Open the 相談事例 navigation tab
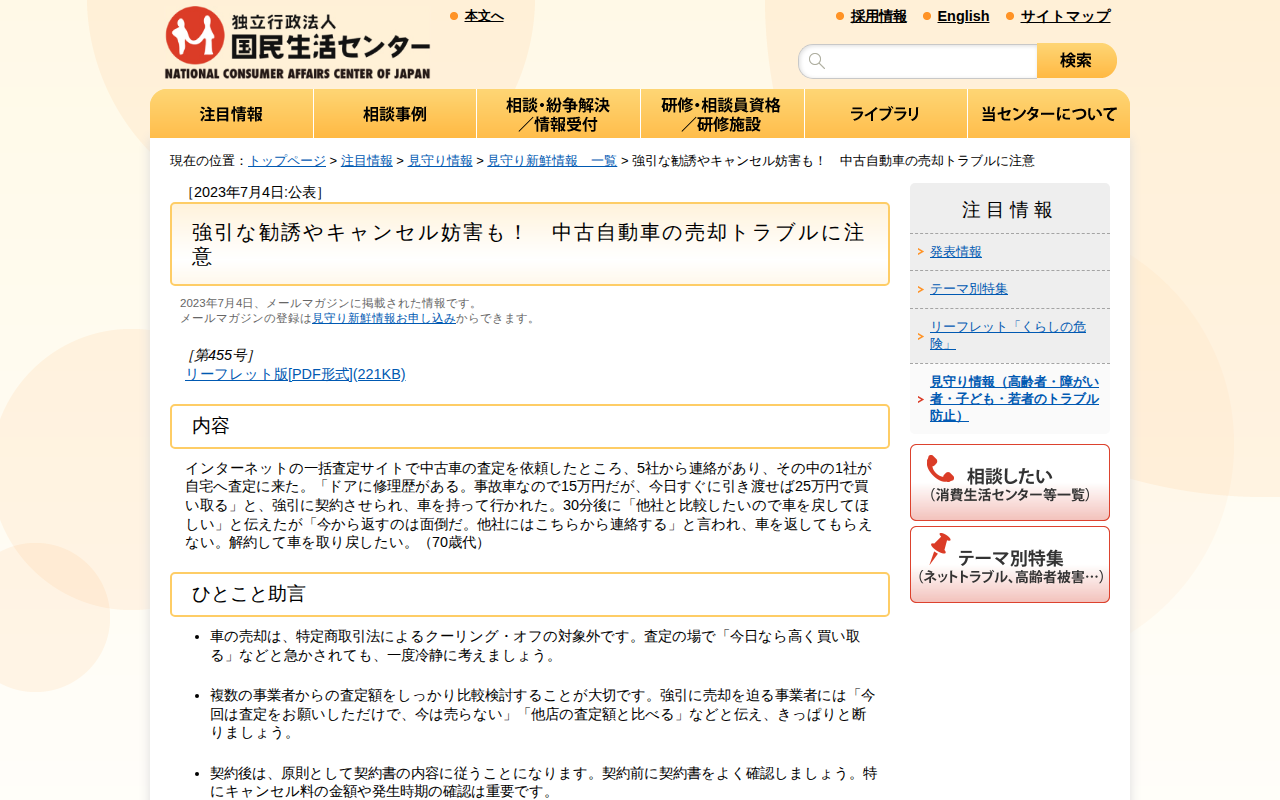Image resolution: width=1280 pixels, height=800 pixels. 395,114
